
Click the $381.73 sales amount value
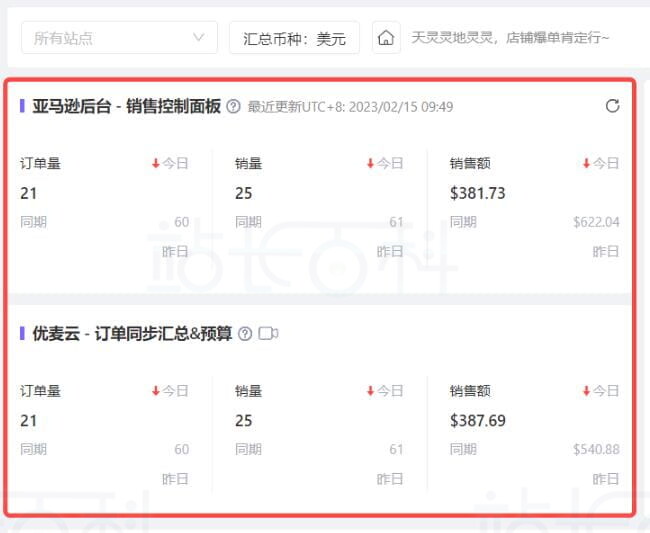pyautogui.click(x=478, y=193)
